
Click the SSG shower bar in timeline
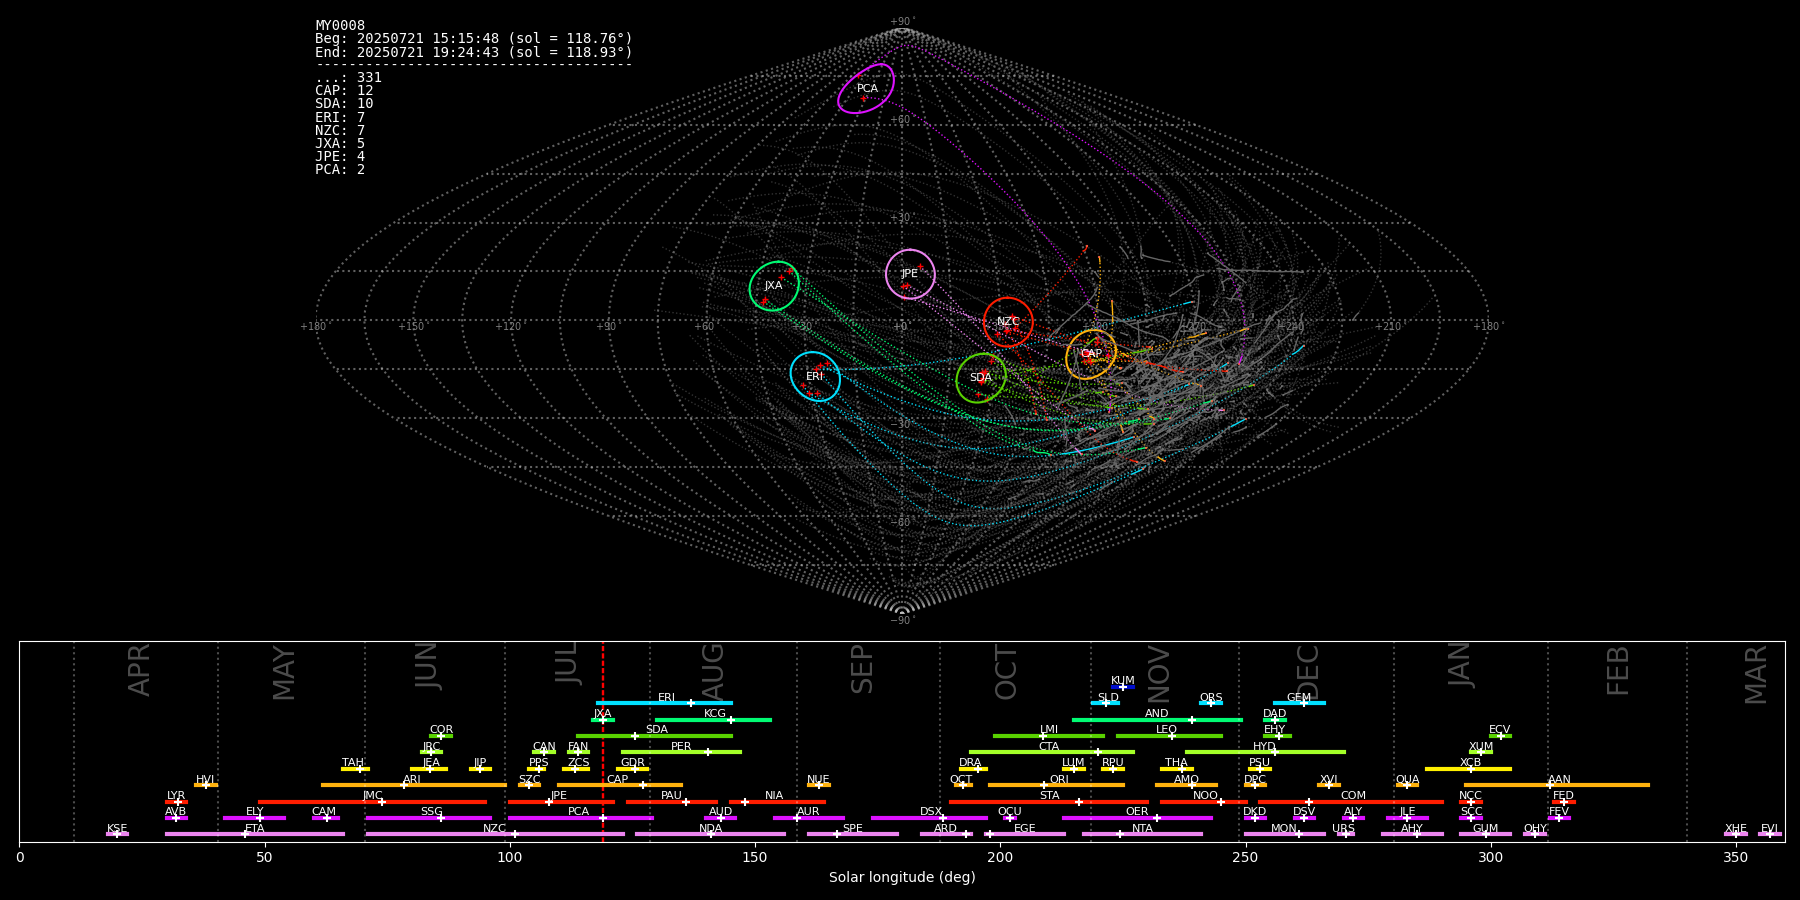(x=428, y=818)
